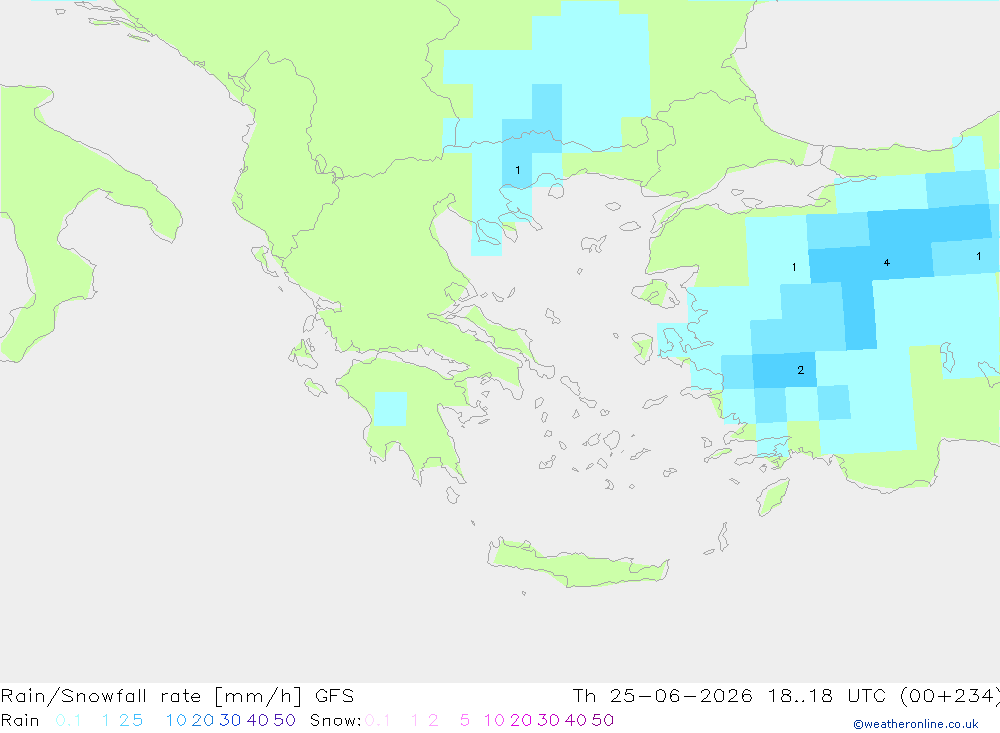Select the snow legend value 20

pos(521,720)
